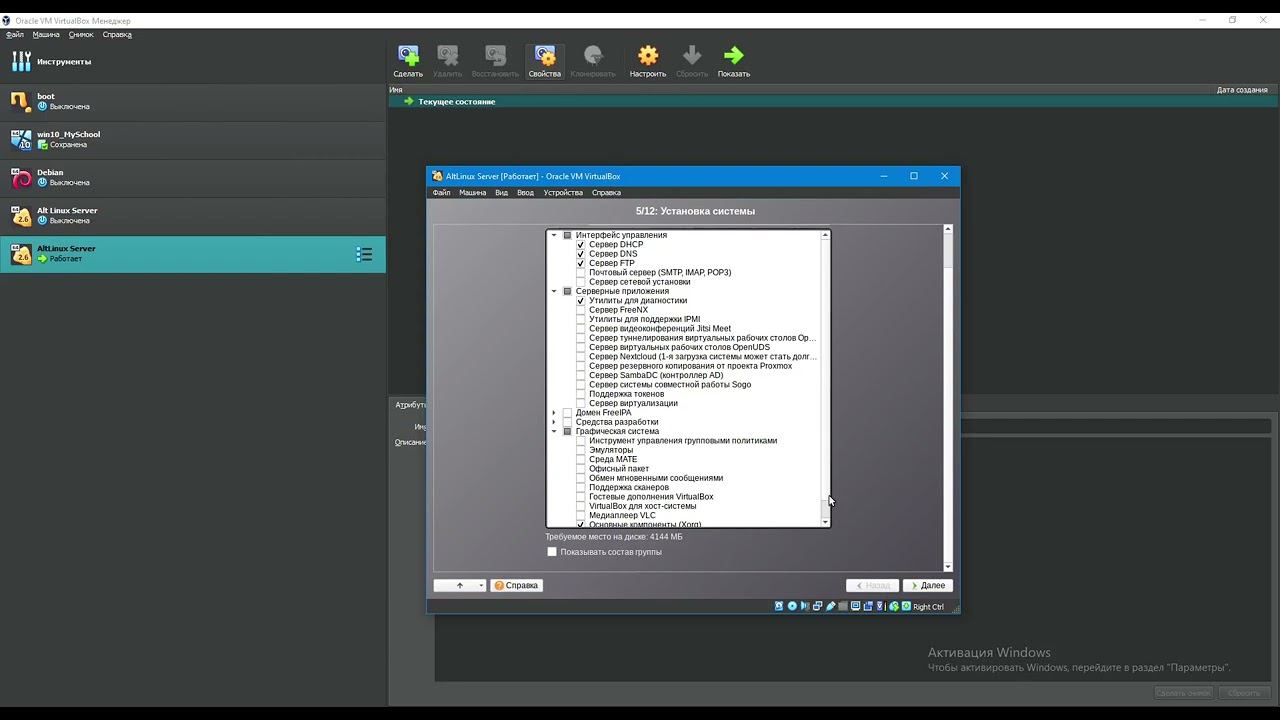Click the USB devices status icon
1280x720 pixels.
830,606
